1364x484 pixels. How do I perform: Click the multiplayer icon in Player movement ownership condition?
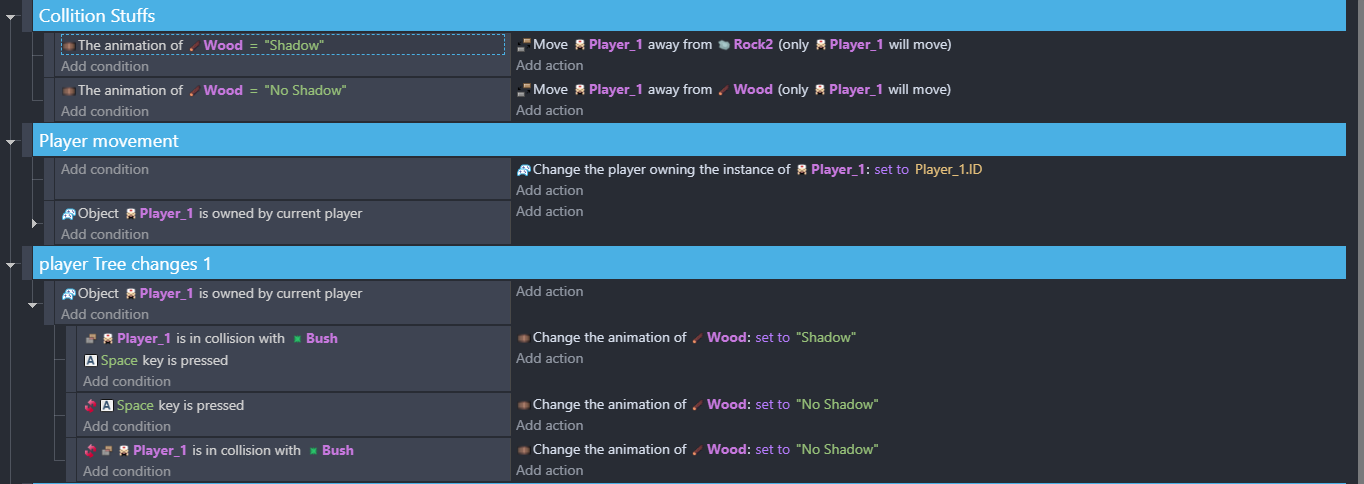tap(68, 214)
